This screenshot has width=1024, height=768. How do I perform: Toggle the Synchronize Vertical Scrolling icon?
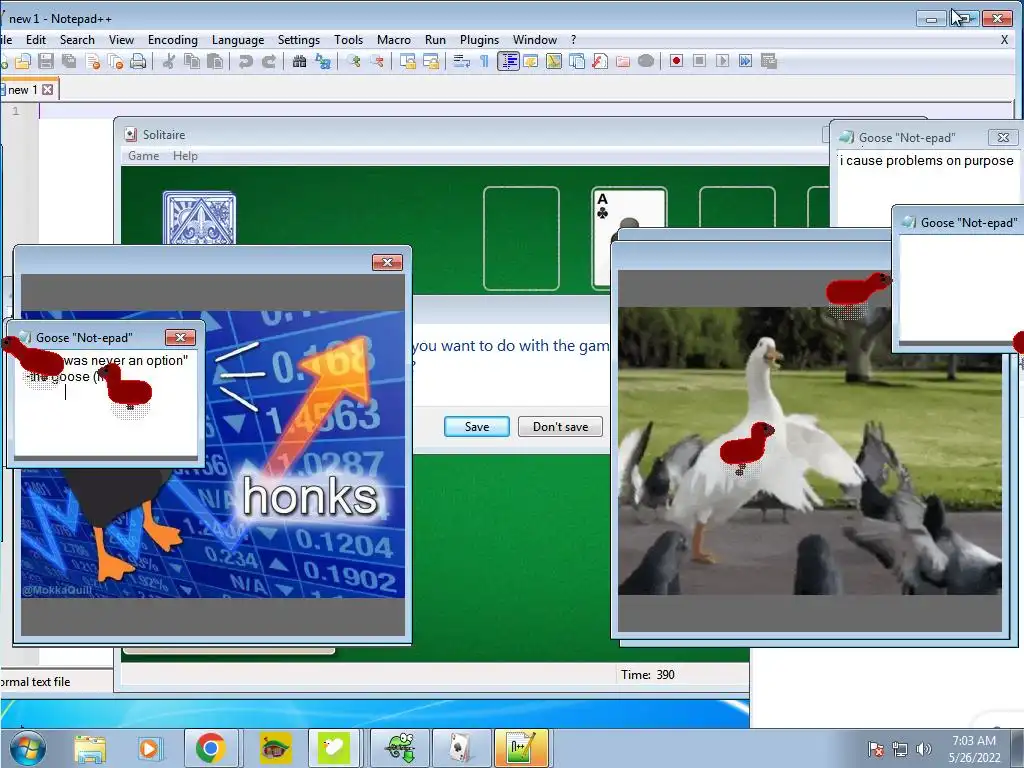408,61
